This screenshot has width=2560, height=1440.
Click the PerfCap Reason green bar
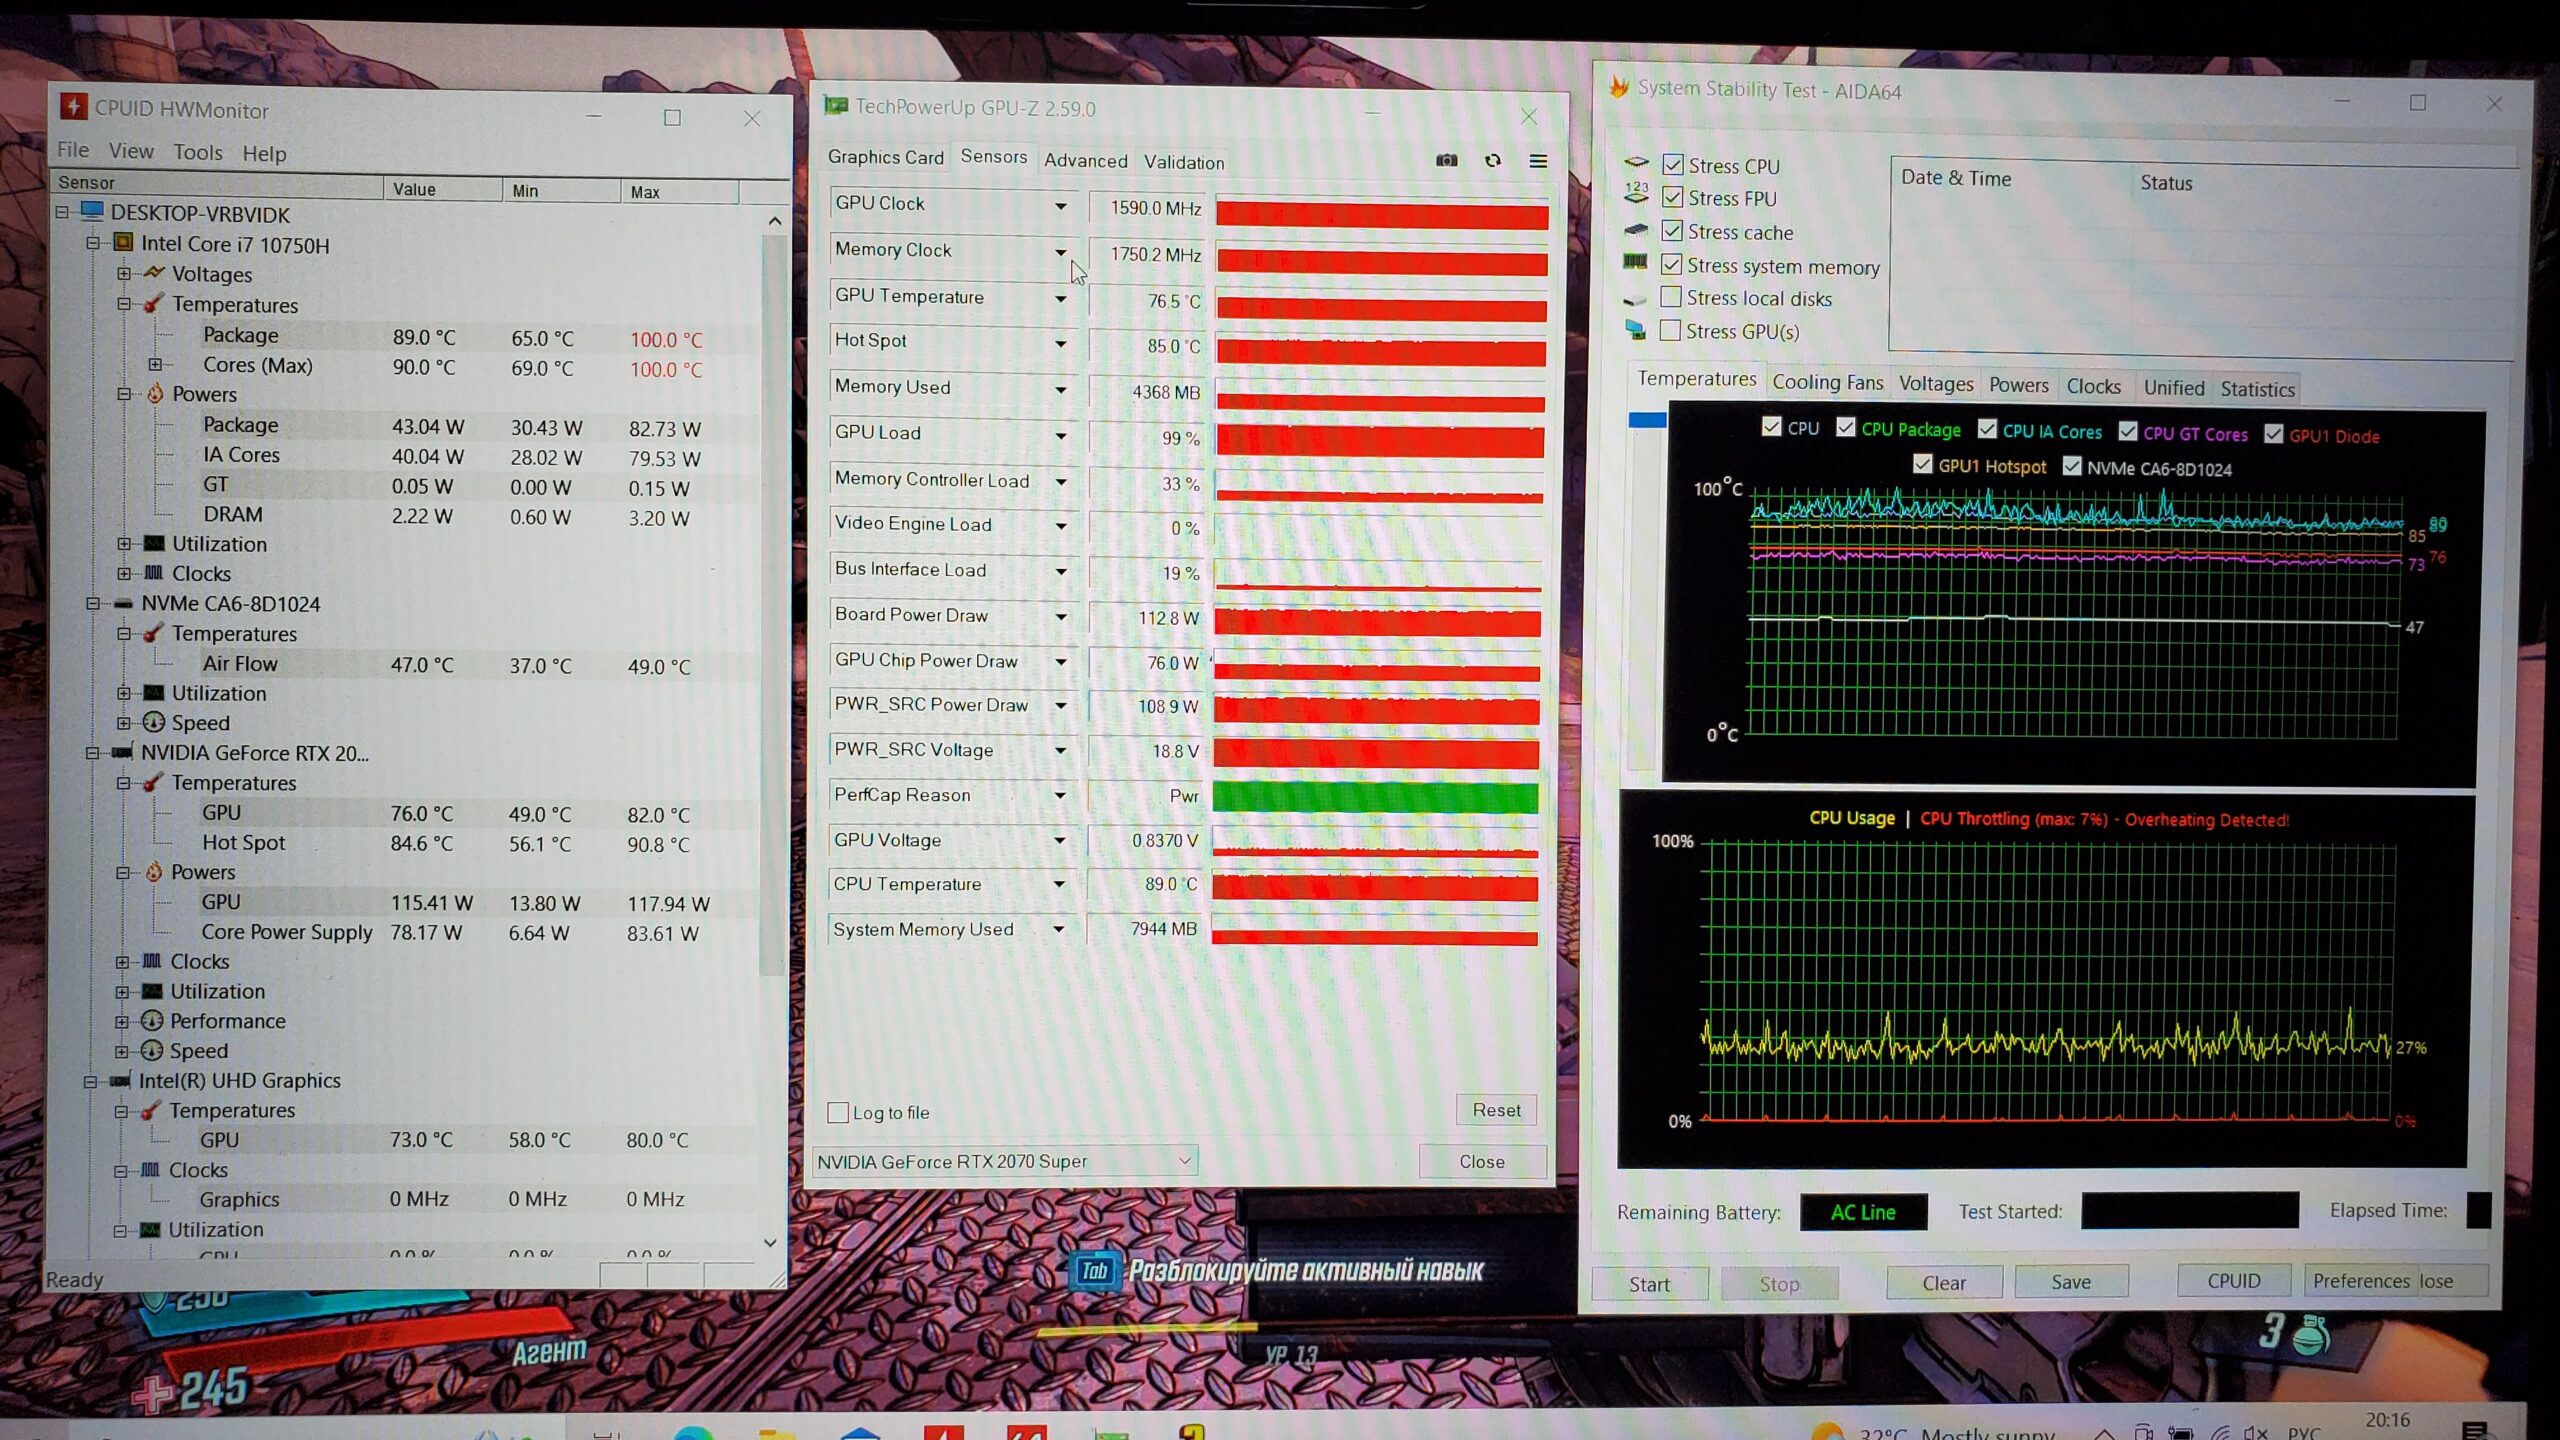pyautogui.click(x=1375, y=797)
